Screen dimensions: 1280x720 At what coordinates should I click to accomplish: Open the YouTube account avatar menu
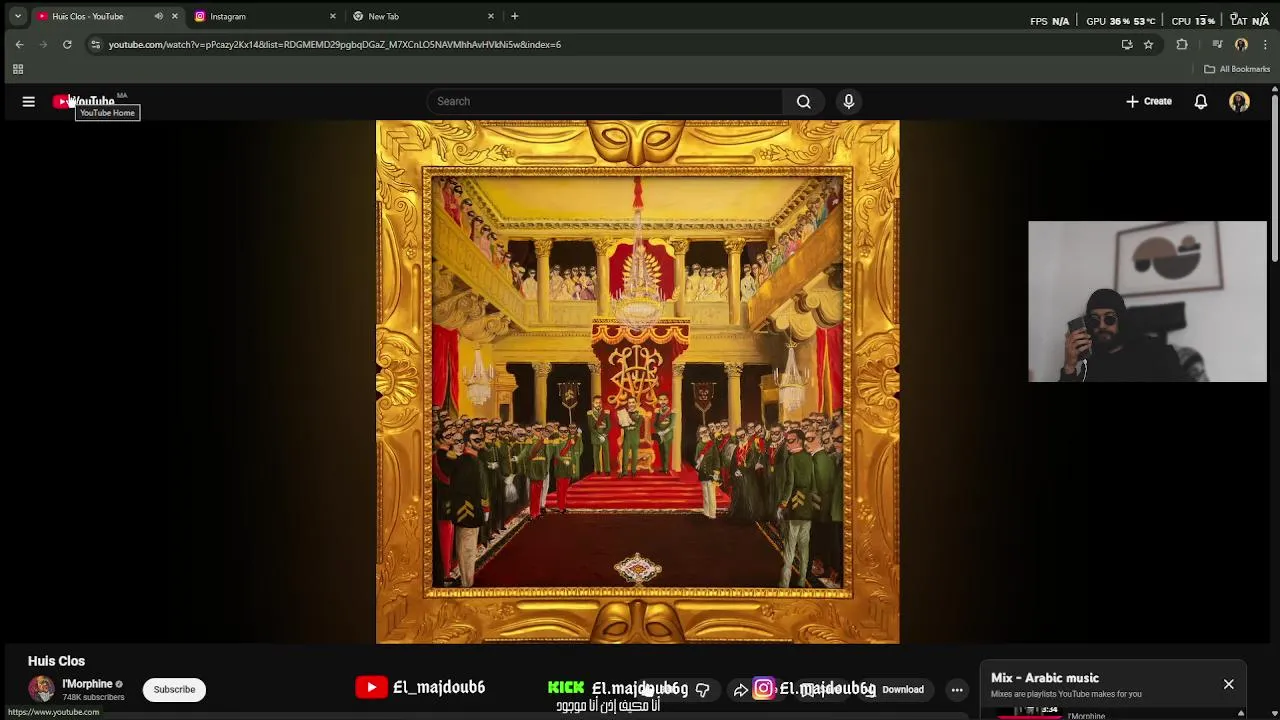point(1239,101)
